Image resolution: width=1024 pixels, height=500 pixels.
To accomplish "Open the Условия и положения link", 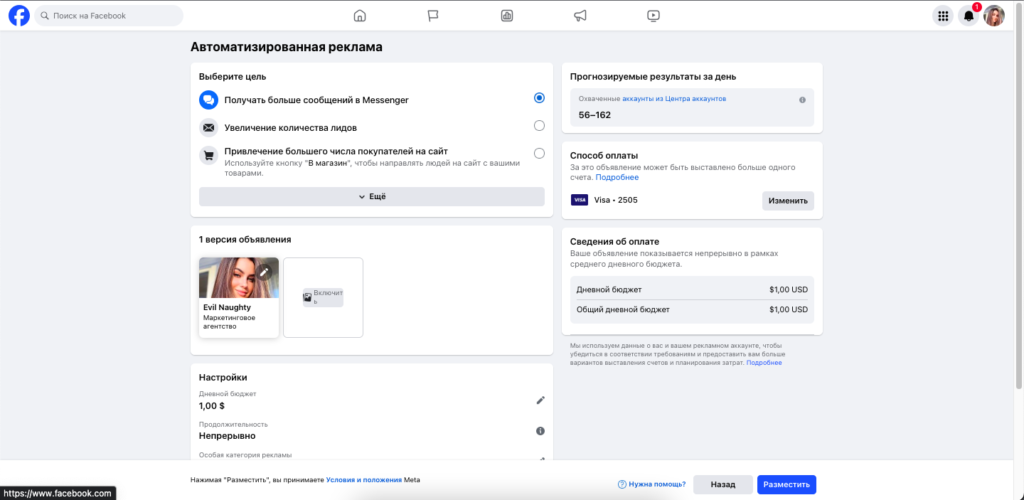I will (x=364, y=480).
